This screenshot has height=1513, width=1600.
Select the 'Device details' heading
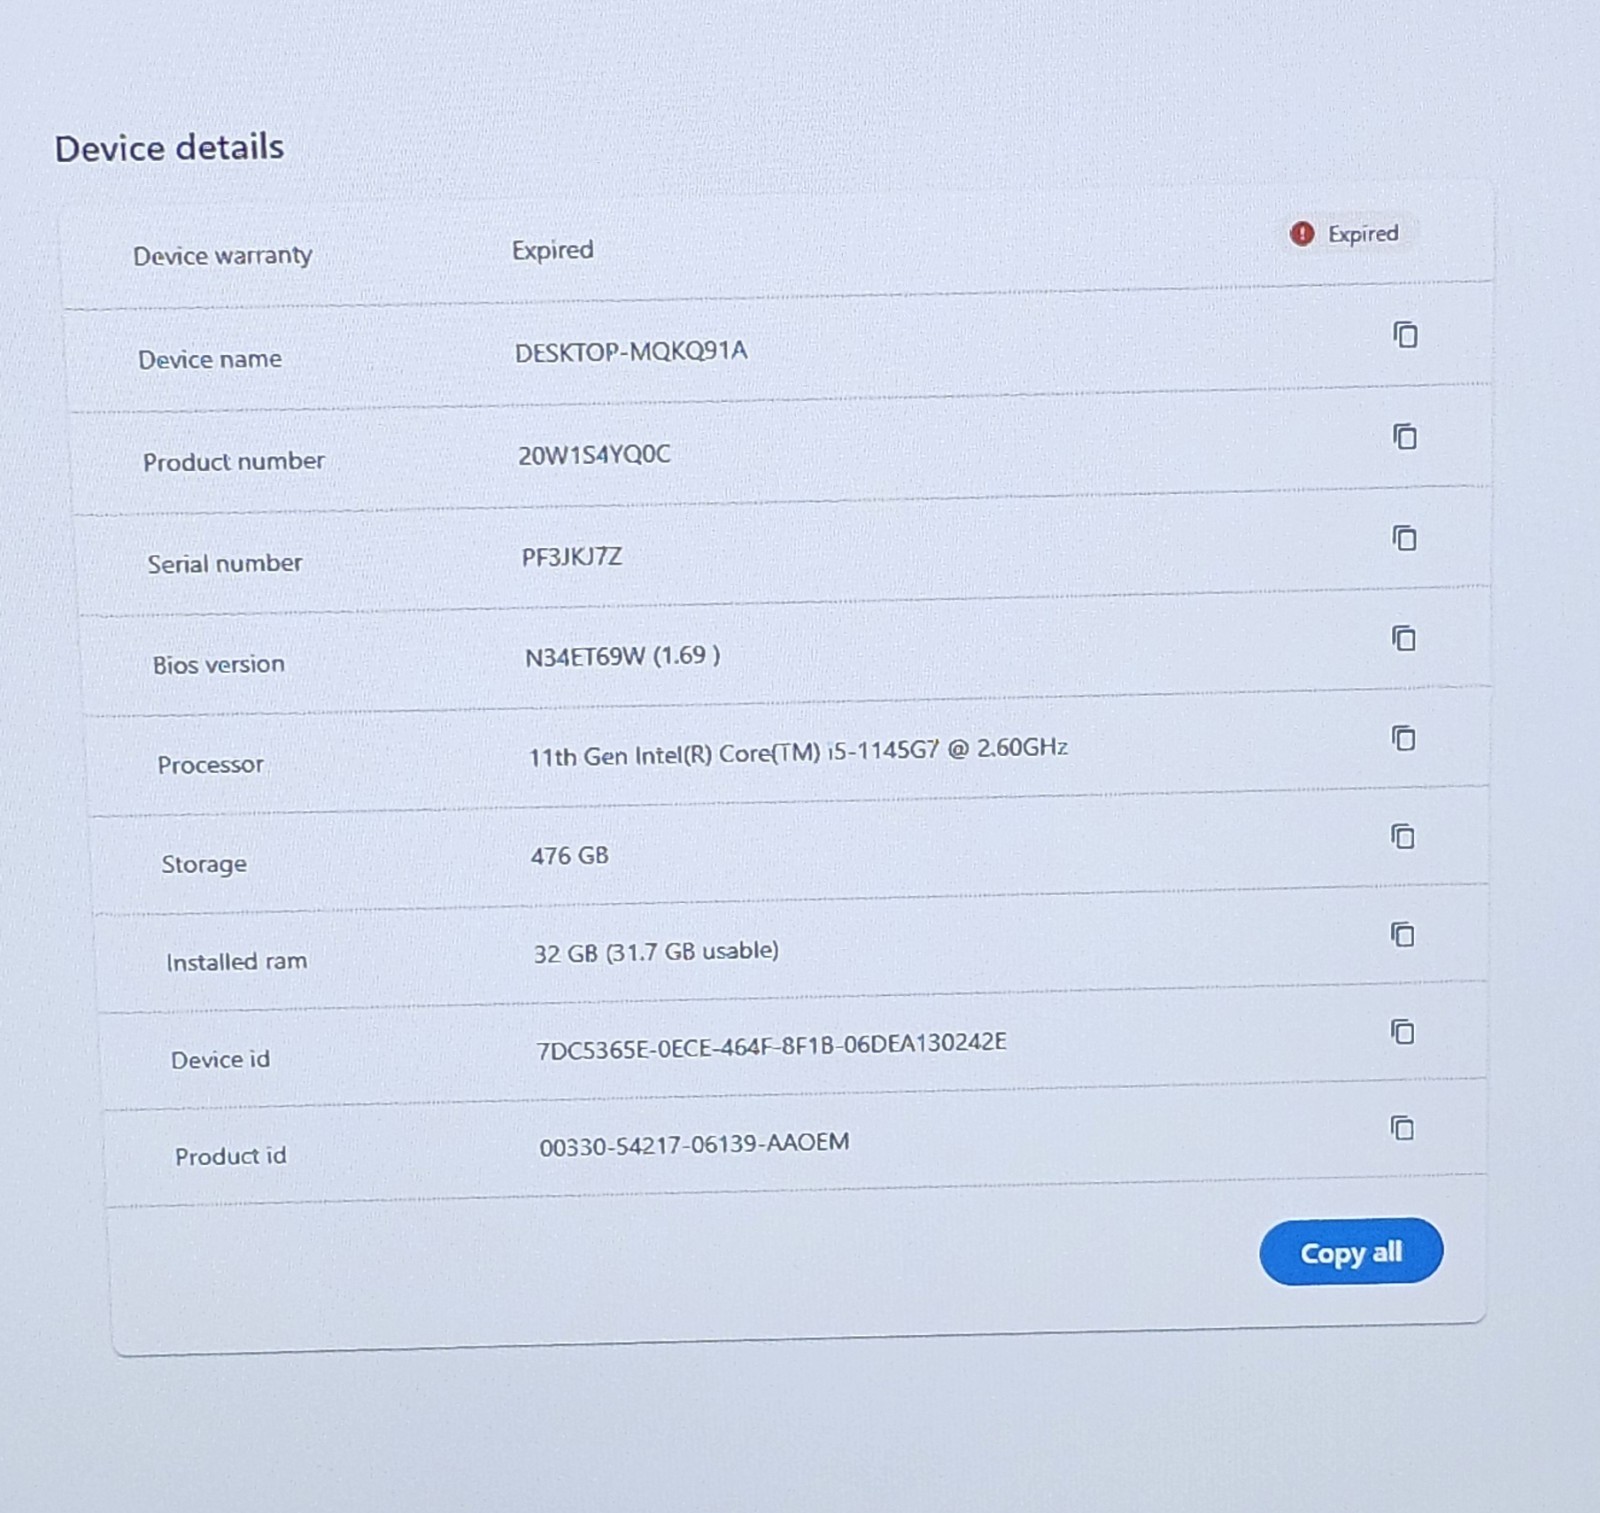169,148
